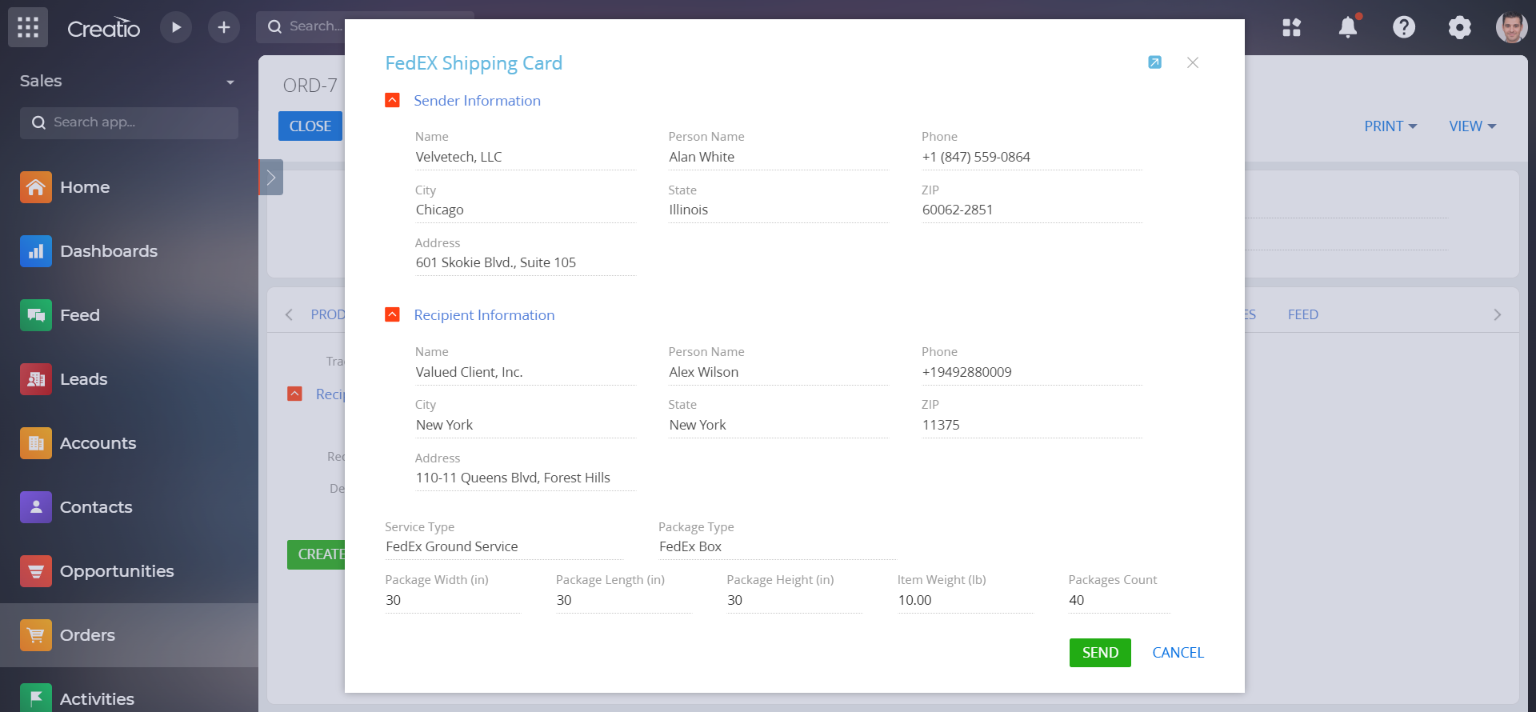Click the Orders sidebar icon
Screen dimensions: 1536x712
click(x=36, y=635)
